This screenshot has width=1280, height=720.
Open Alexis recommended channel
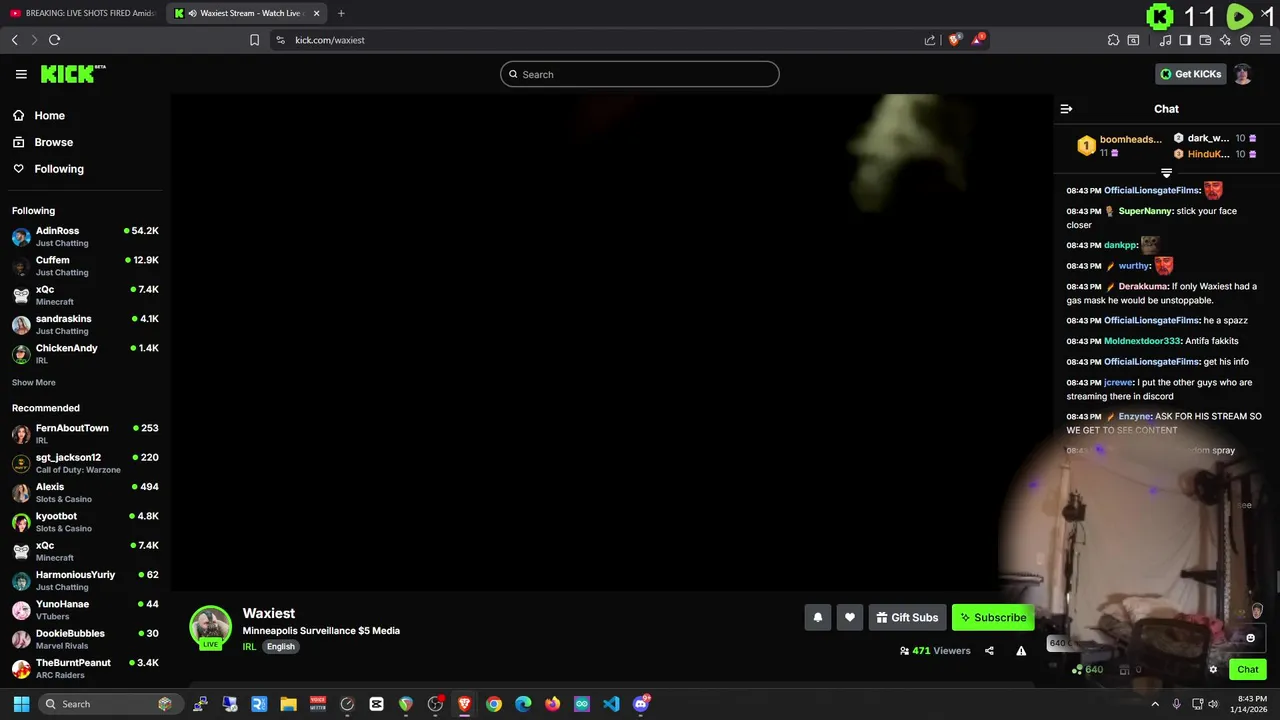(x=85, y=493)
